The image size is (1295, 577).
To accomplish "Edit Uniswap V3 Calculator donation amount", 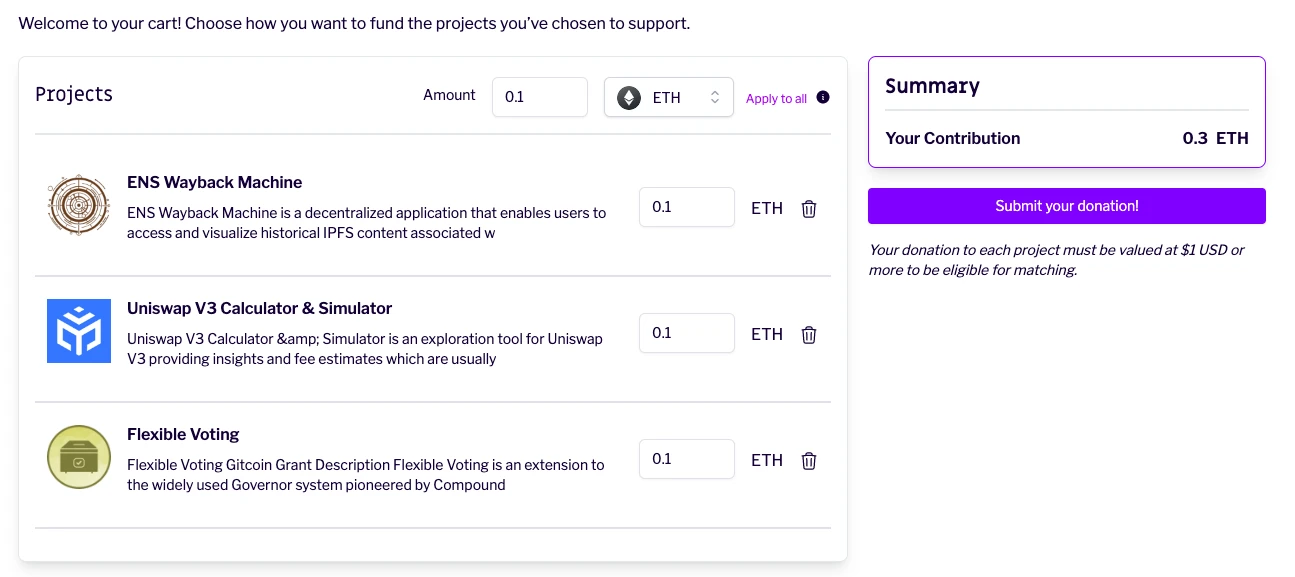I will tap(686, 333).
